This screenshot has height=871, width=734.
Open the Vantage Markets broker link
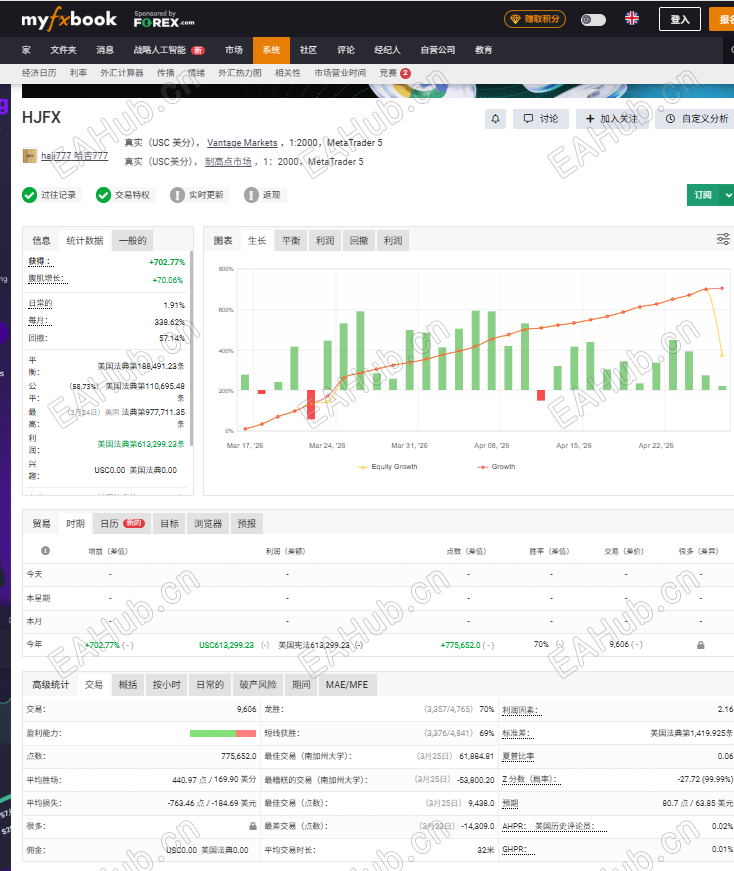pos(242,143)
